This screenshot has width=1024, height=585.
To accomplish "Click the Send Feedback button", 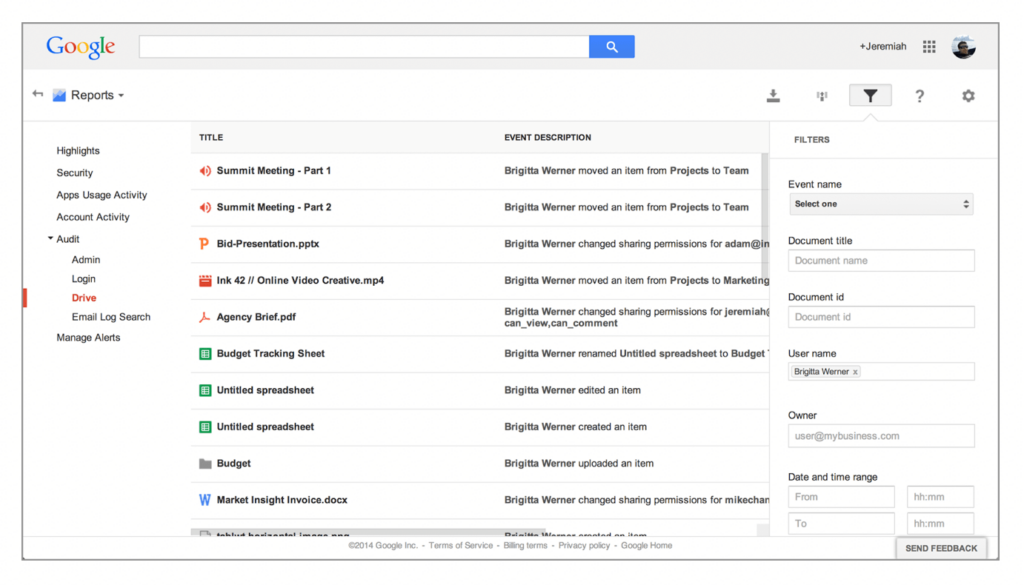I will click(x=940, y=548).
